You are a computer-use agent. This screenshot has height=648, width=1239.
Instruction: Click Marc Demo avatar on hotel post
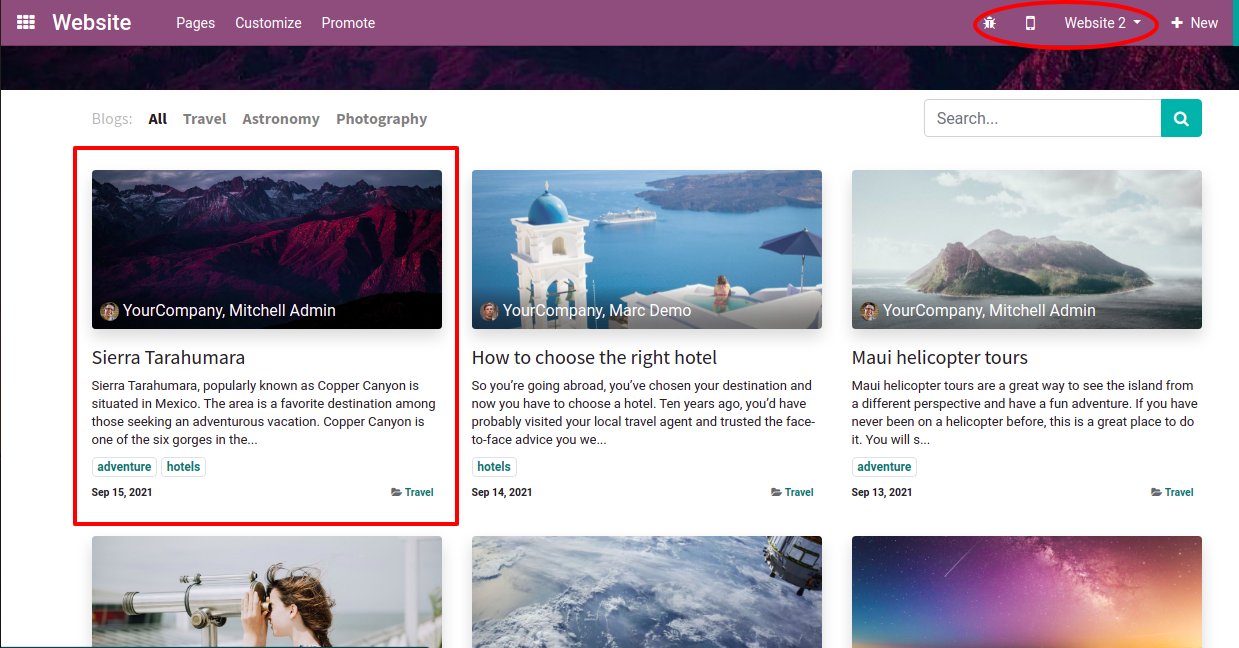click(489, 311)
